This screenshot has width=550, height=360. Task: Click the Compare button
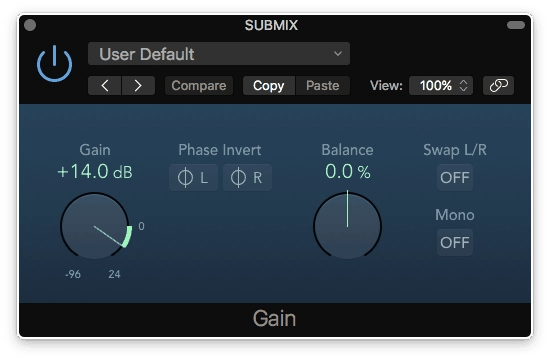[199, 85]
